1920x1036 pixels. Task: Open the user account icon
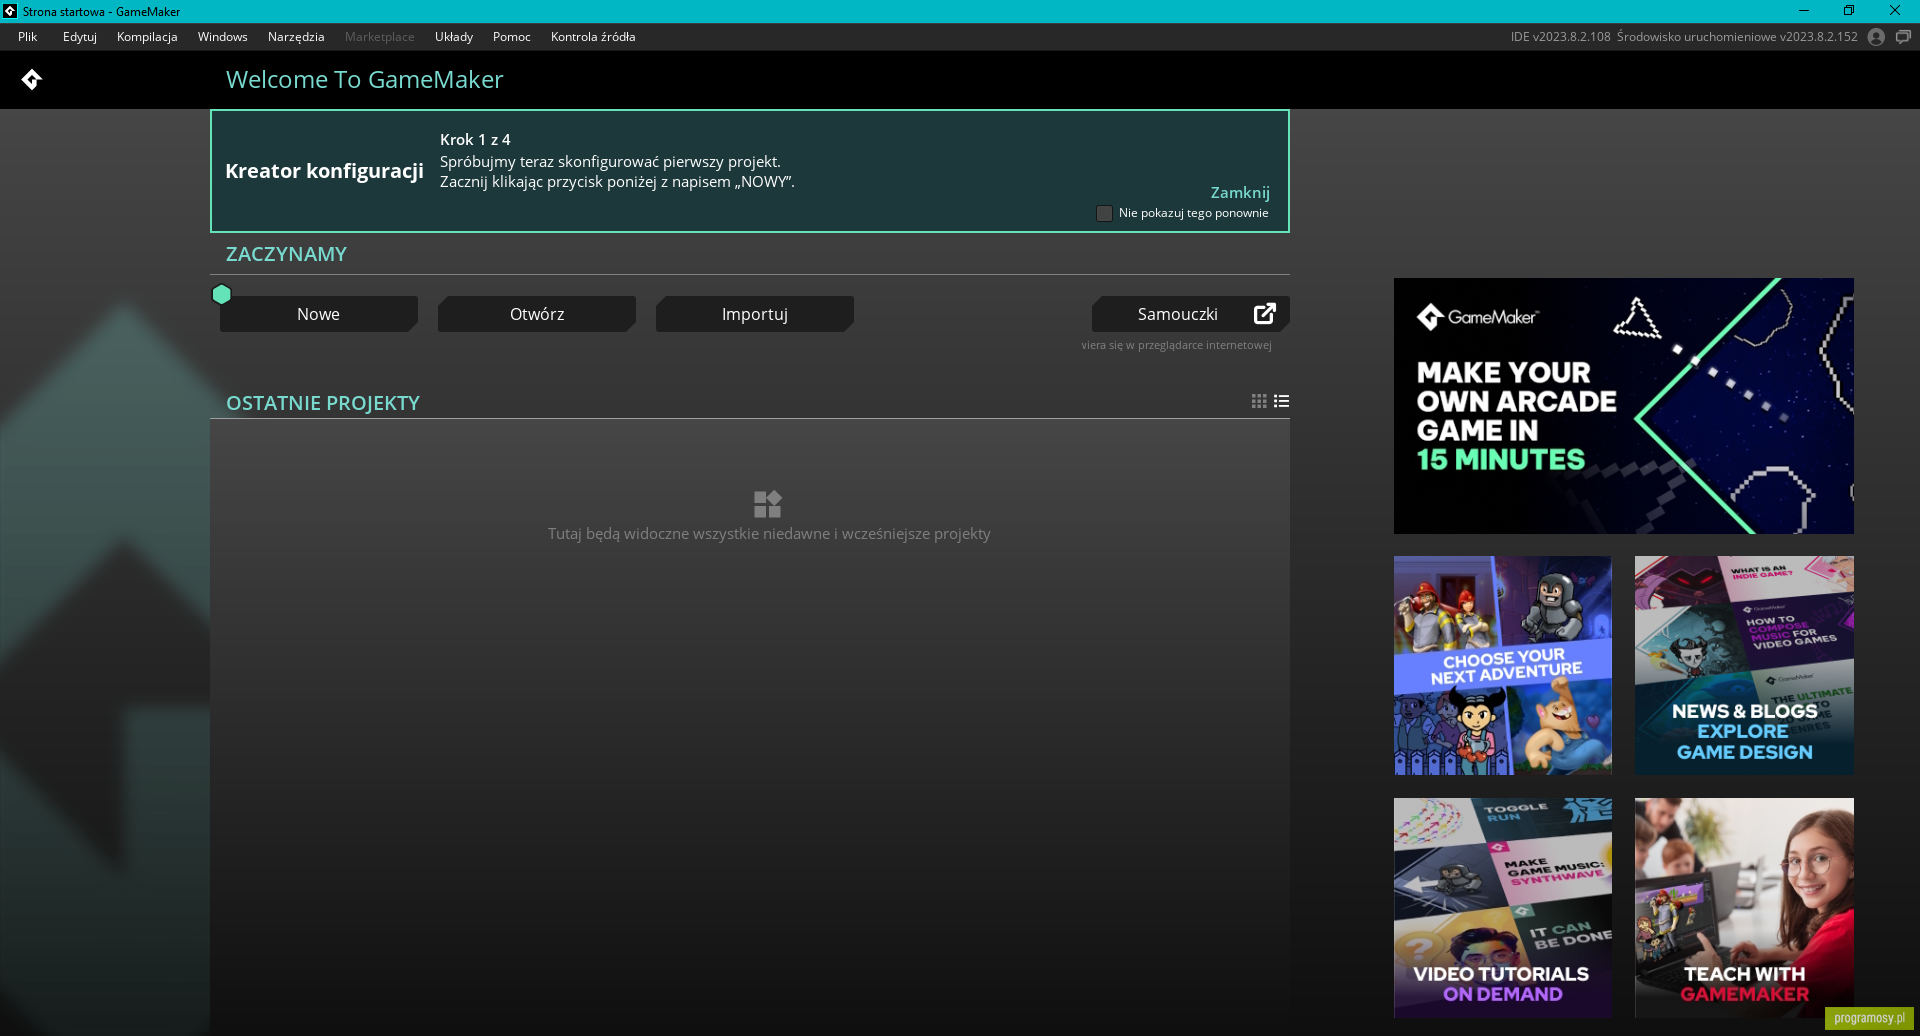click(x=1876, y=37)
